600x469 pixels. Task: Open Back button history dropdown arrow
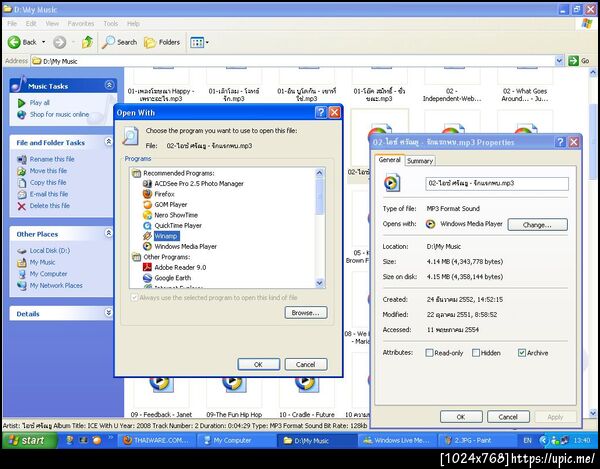click(44, 42)
